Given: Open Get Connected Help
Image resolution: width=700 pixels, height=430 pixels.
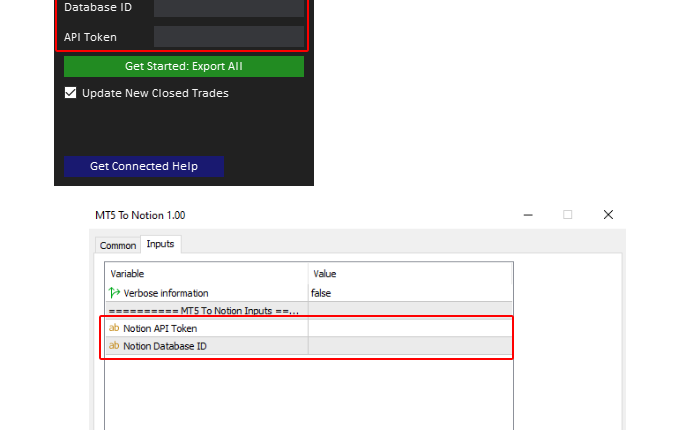Looking at the screenshot, I should (x=144, y=166).
